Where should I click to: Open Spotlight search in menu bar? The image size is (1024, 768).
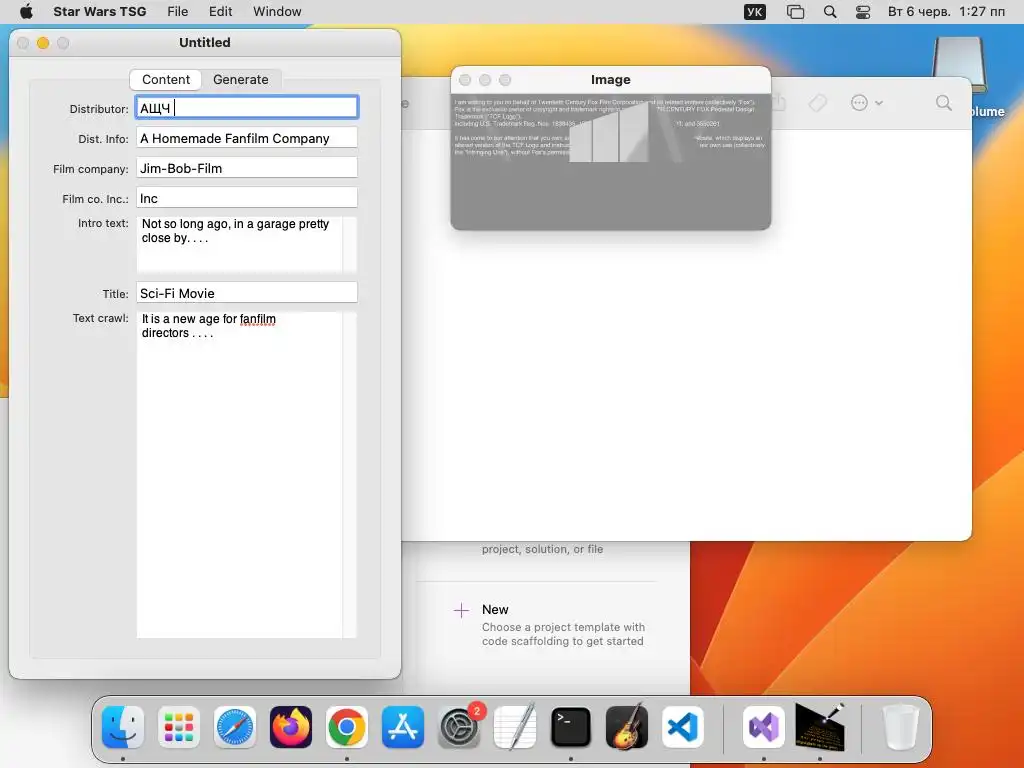(x=830, y=12)
